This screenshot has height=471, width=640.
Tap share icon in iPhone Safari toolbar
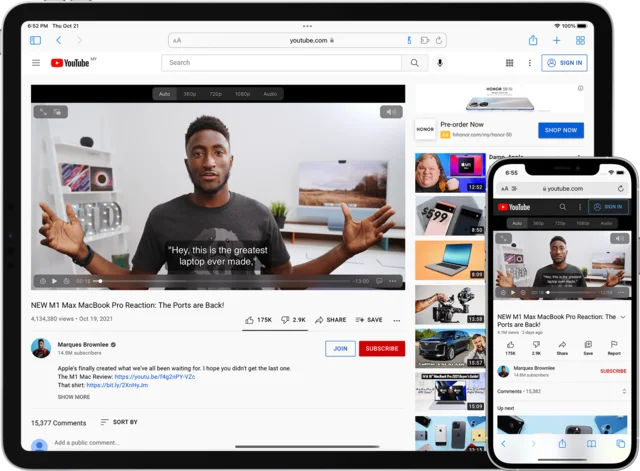tap(562, 443)
